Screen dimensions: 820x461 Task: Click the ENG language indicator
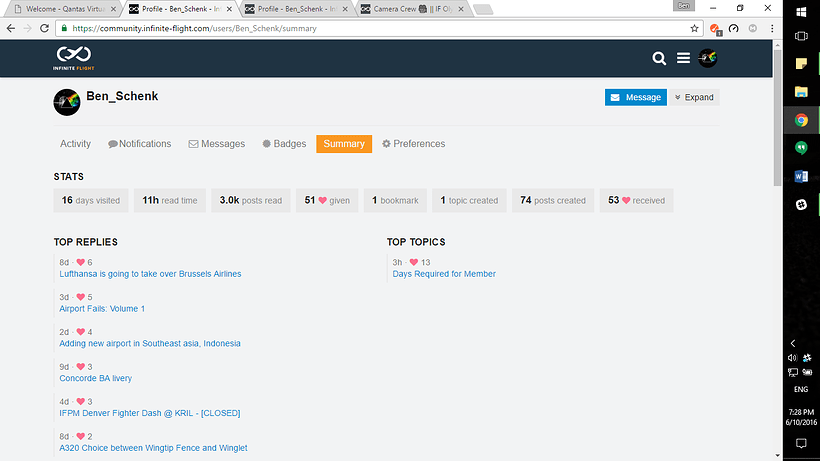click(x=801, y=389)
